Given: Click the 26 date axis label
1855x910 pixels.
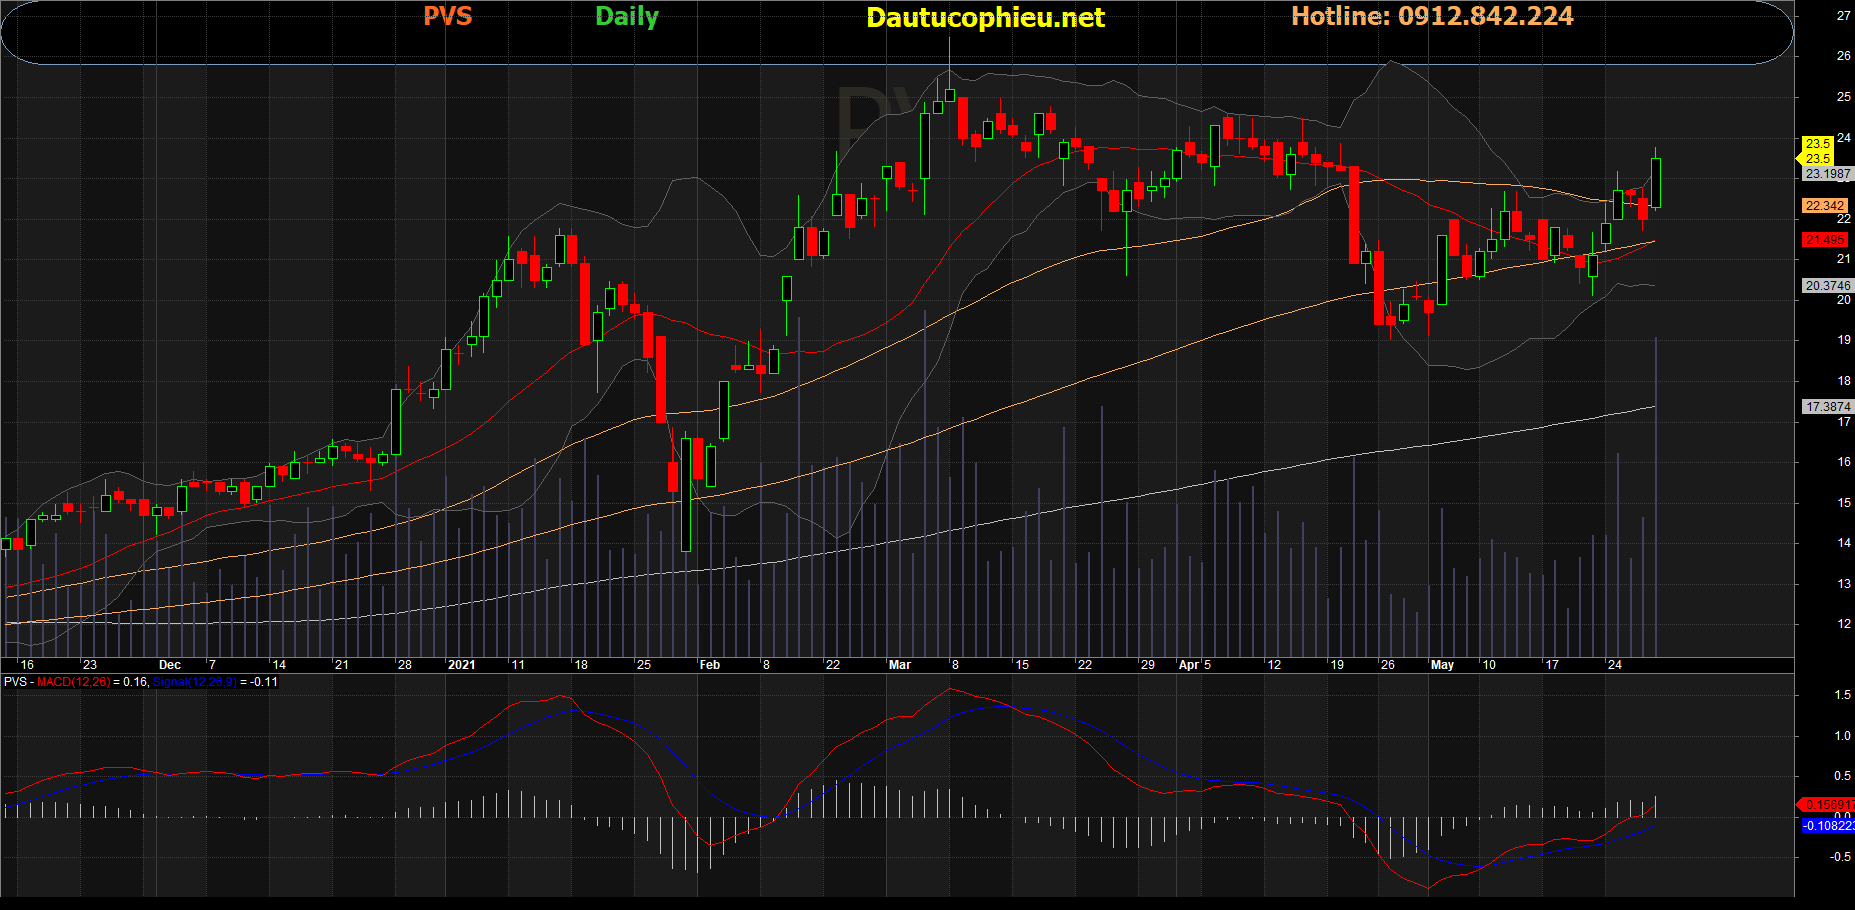Looking at the screenshot, I should (1388, 665).
